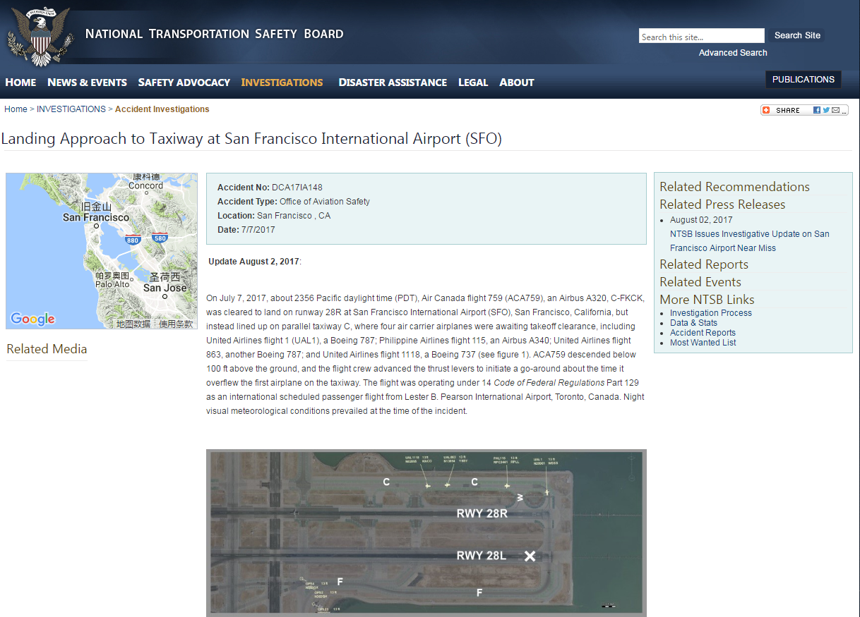The image size is (860, 617).
Task: Click the Concord label on the map
Action: (146, 185)
